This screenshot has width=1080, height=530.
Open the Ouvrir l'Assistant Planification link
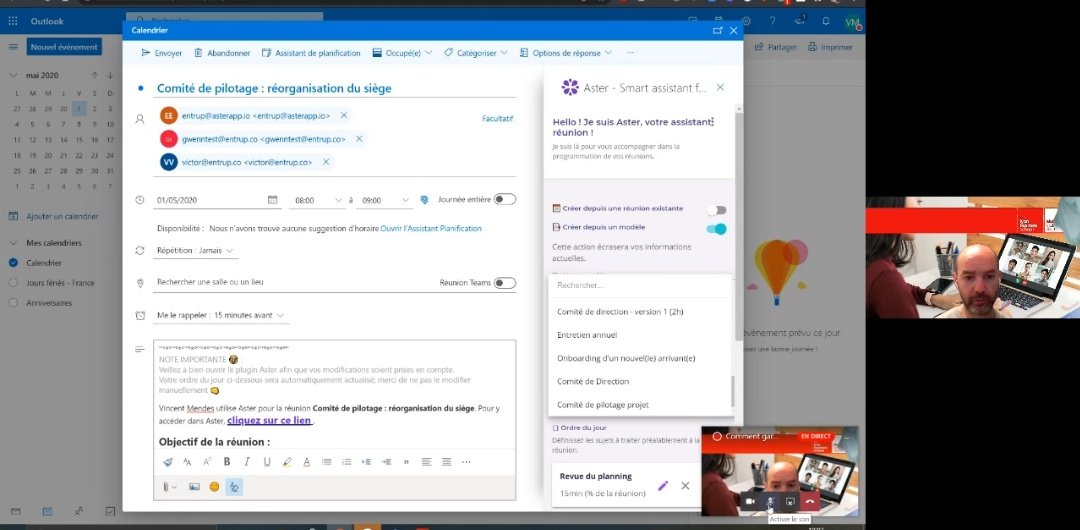[x=431, y=228]
